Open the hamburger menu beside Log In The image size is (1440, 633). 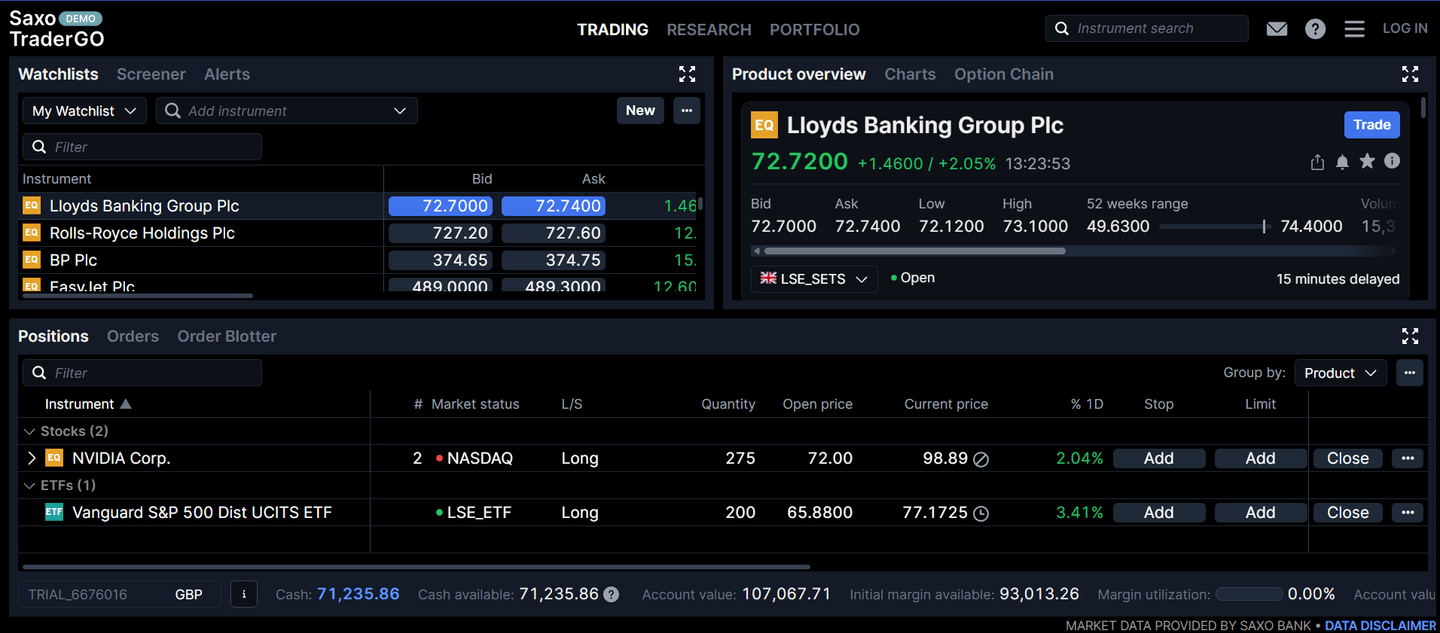[1354, 28]
